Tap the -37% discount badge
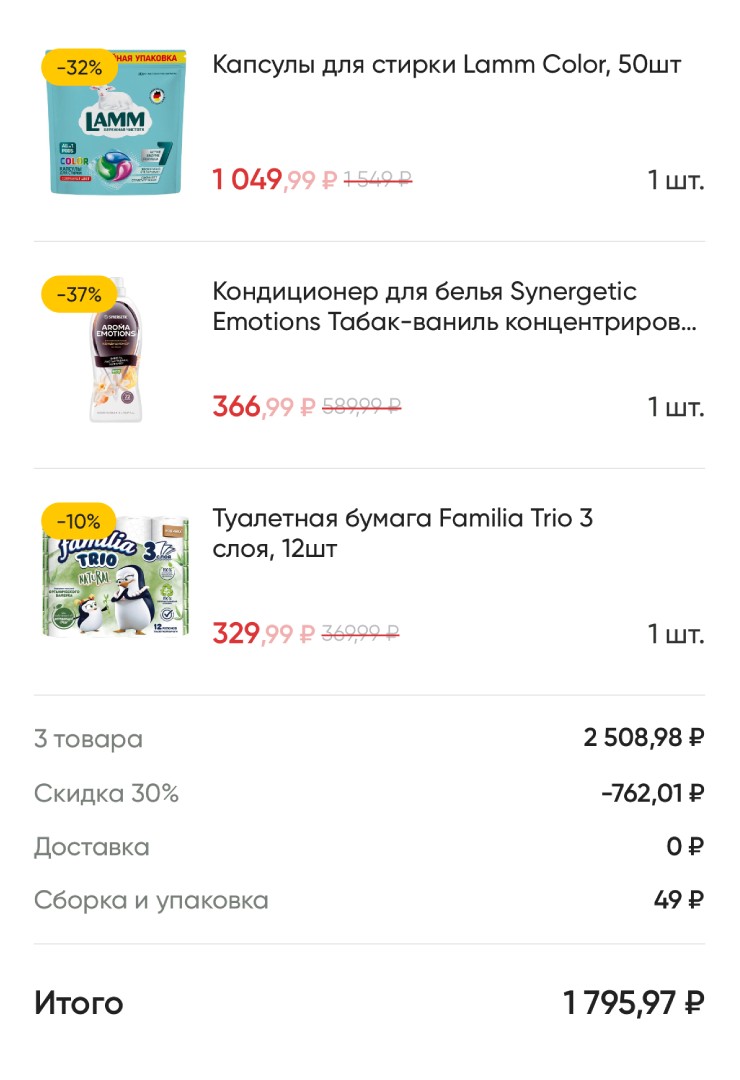Viewport: 740px width, 1080px height. [79, 295]
